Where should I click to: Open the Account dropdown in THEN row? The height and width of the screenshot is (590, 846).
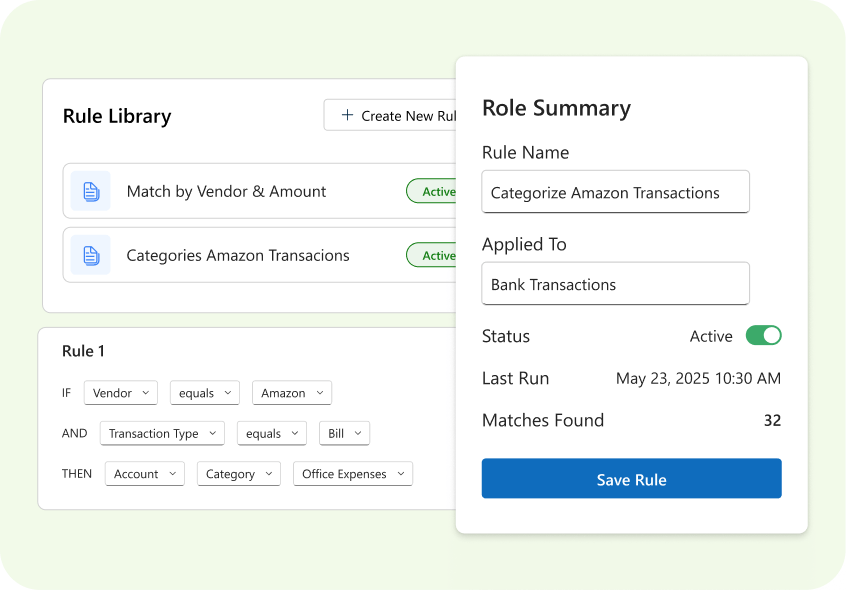coord(145,474)
